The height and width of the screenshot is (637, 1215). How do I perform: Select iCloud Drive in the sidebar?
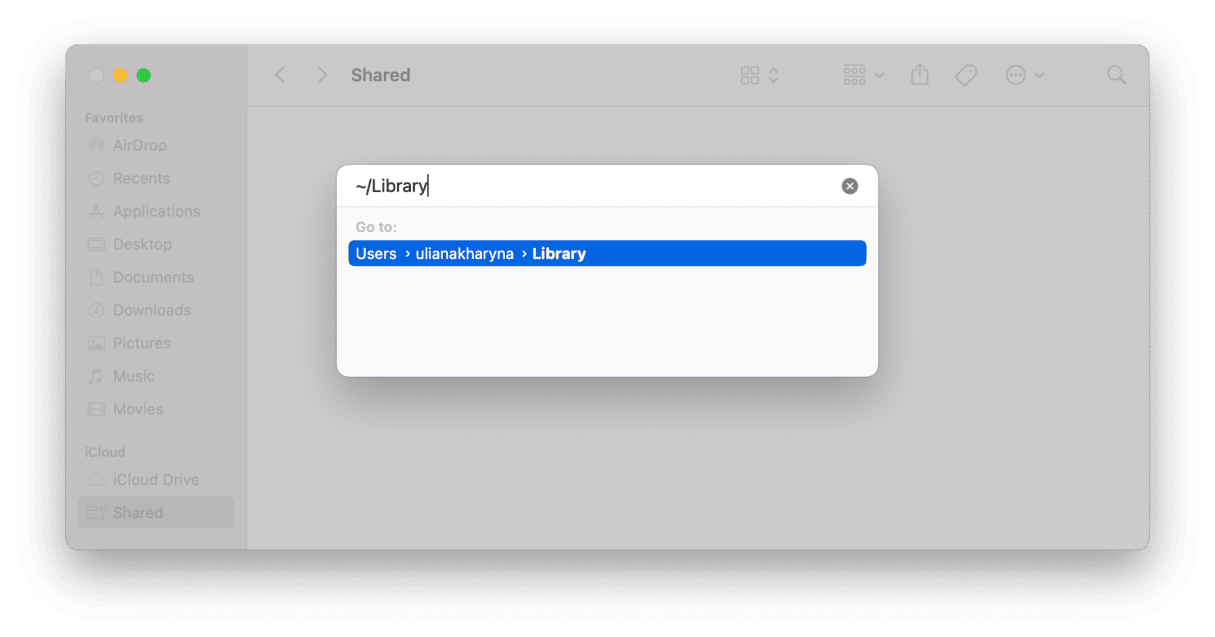[x=156, y=479]
